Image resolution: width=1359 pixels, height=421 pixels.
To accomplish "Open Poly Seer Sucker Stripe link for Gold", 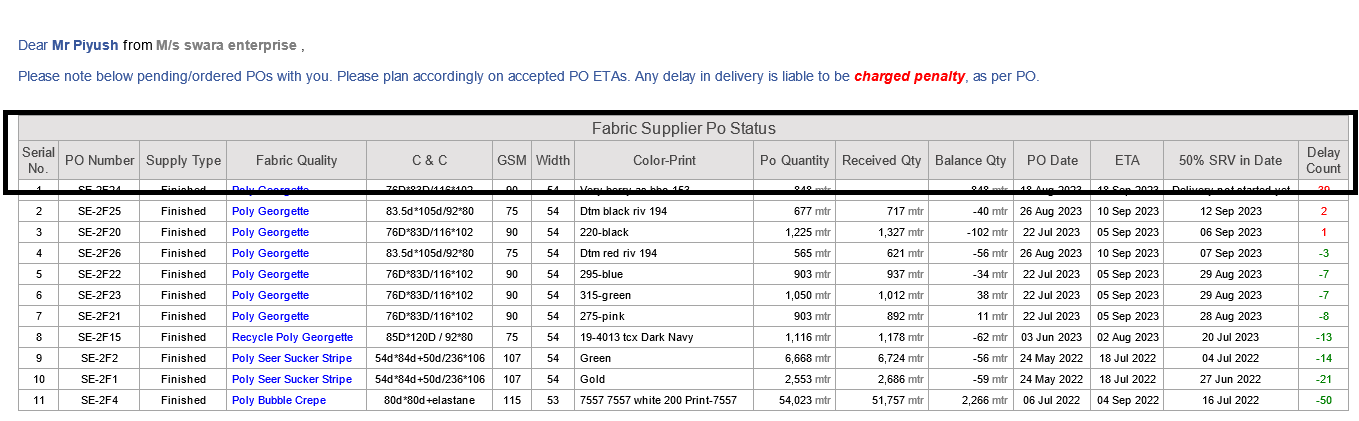I will coord(292,379).
